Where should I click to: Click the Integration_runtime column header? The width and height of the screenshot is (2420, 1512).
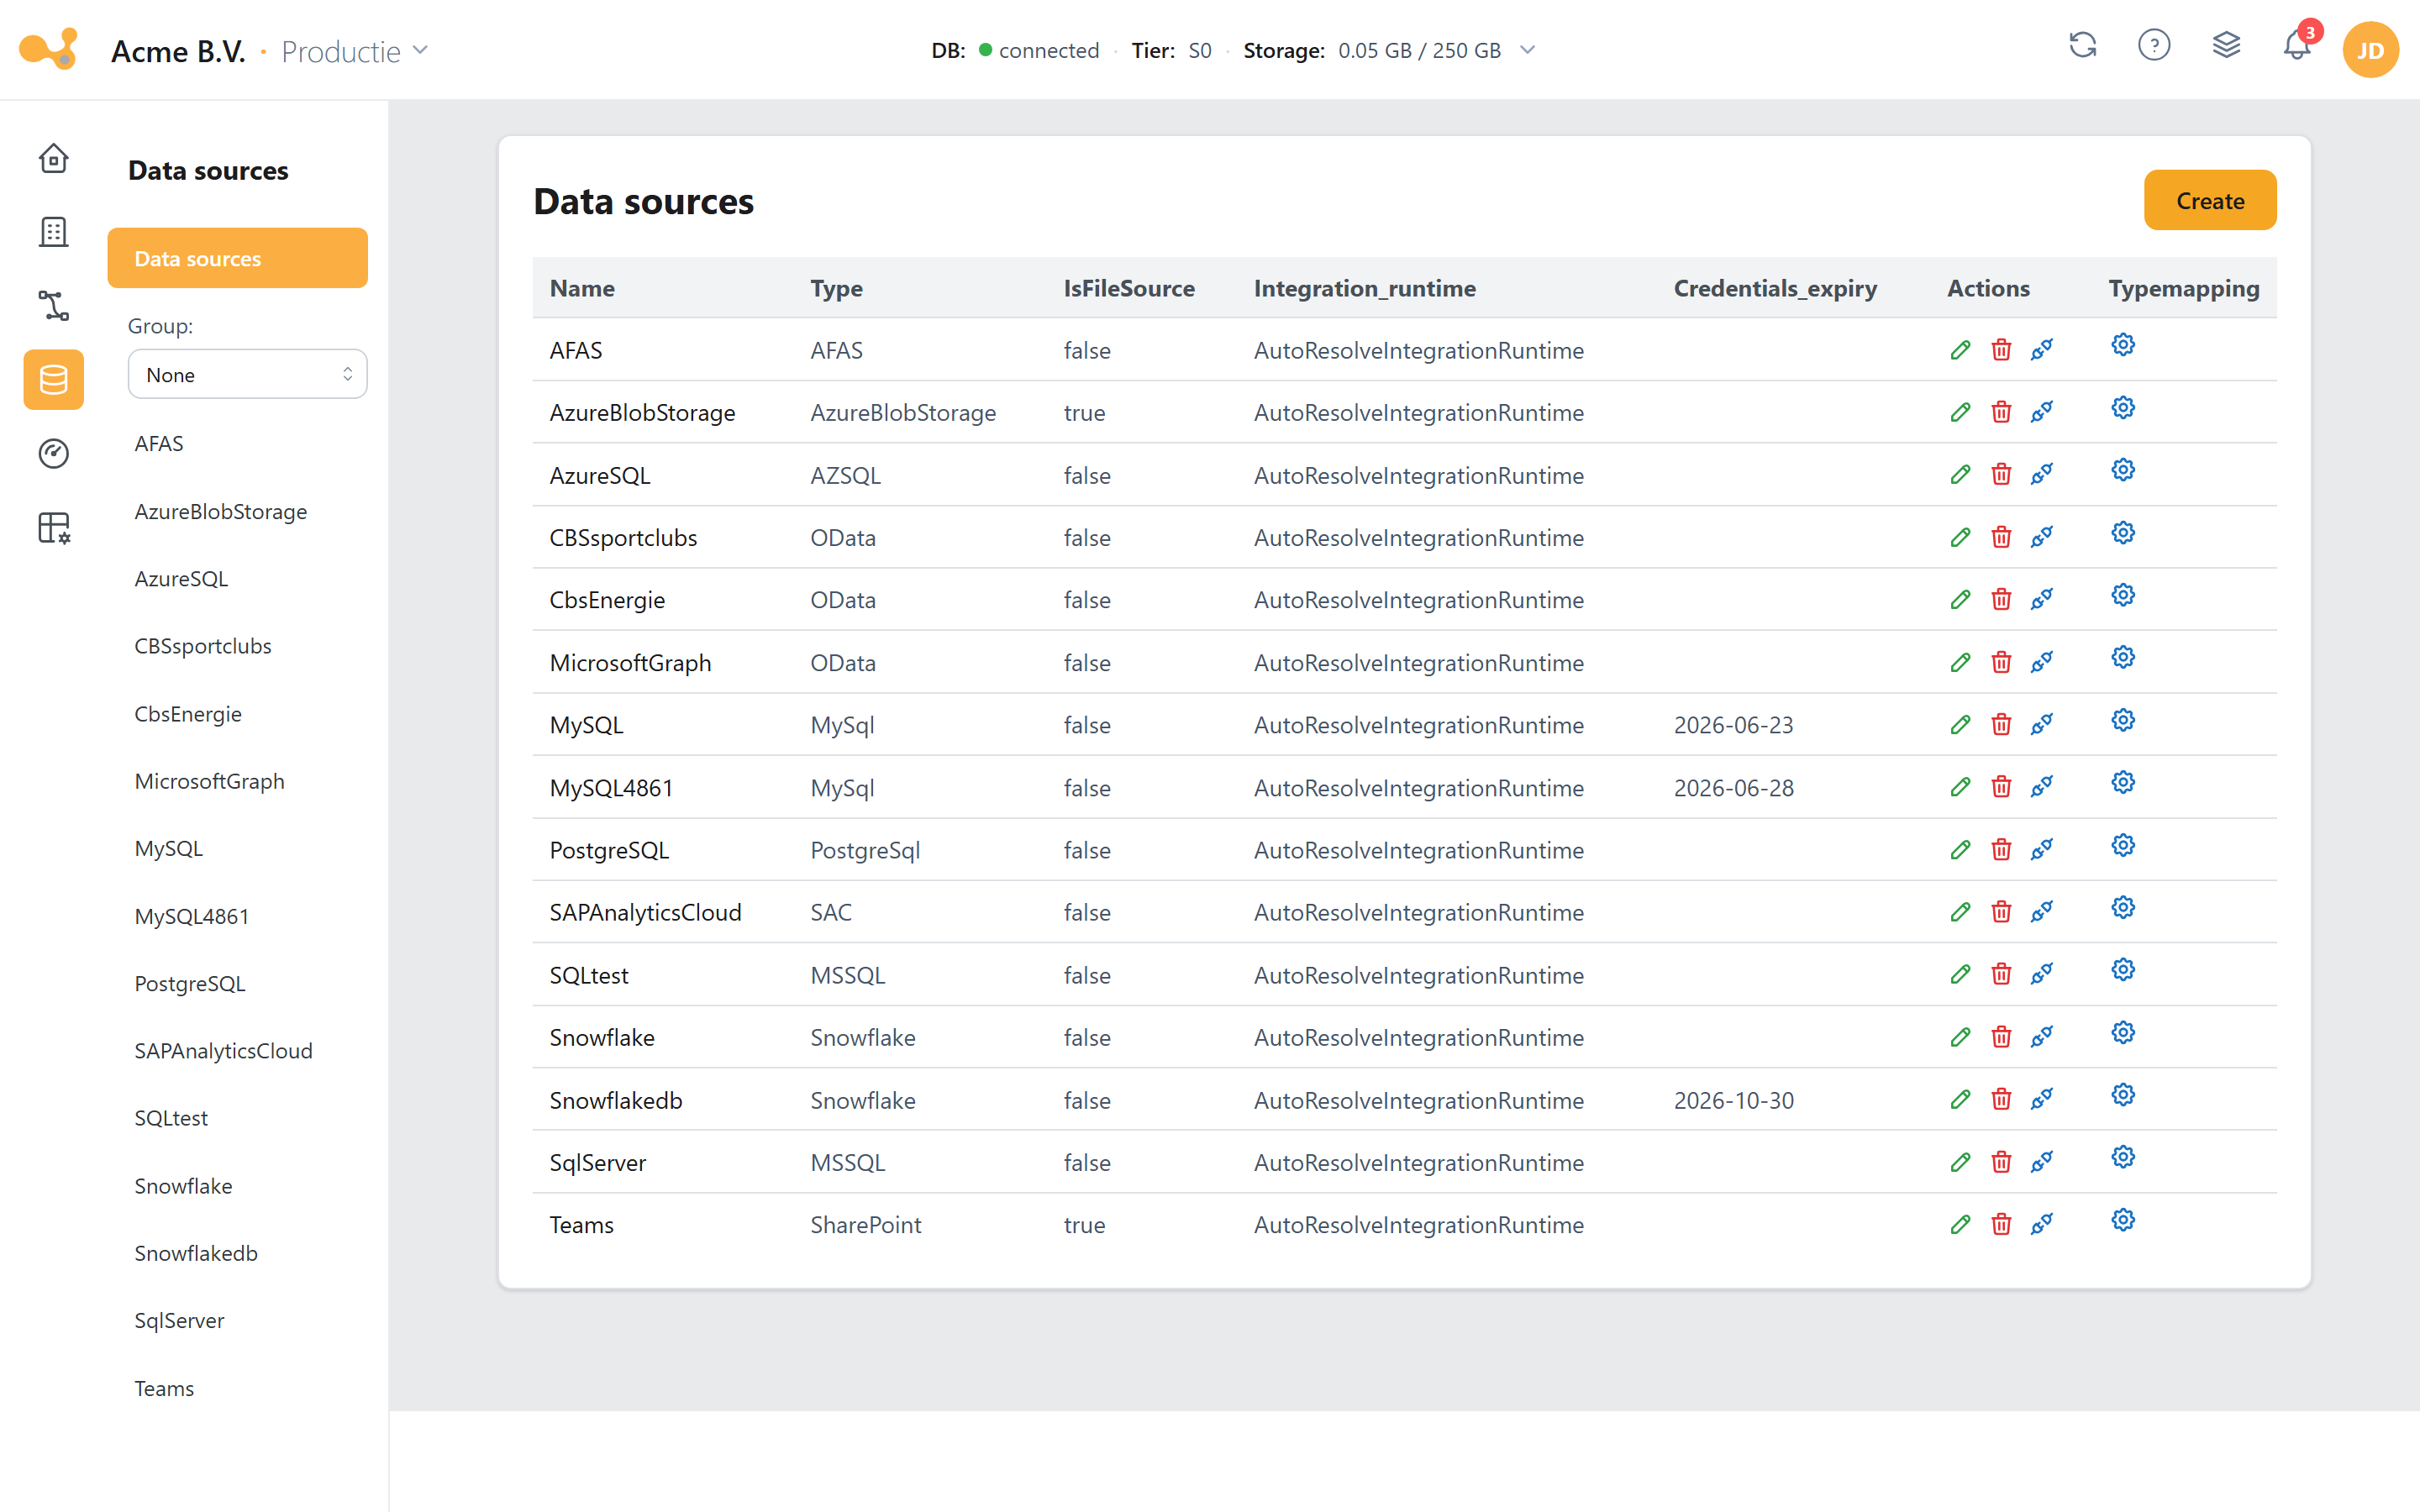(x=1364, y=288)
